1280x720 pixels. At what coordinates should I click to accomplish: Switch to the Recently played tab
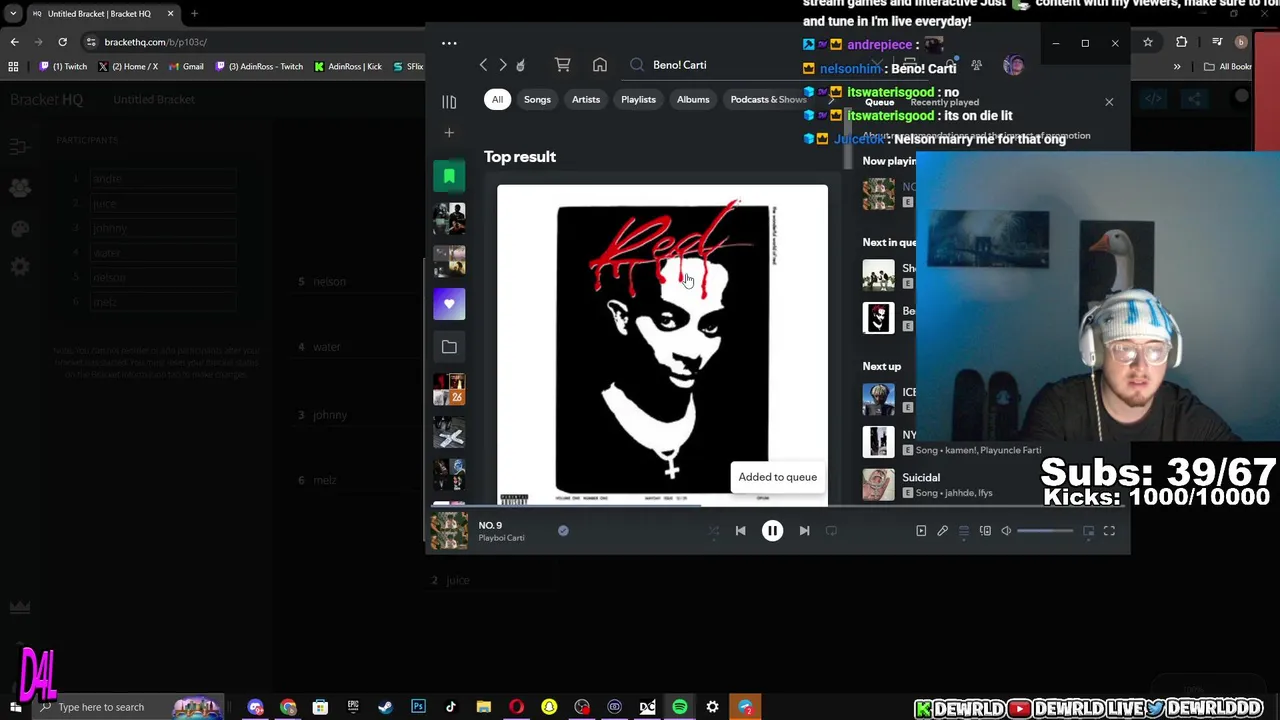click(944, 102)
